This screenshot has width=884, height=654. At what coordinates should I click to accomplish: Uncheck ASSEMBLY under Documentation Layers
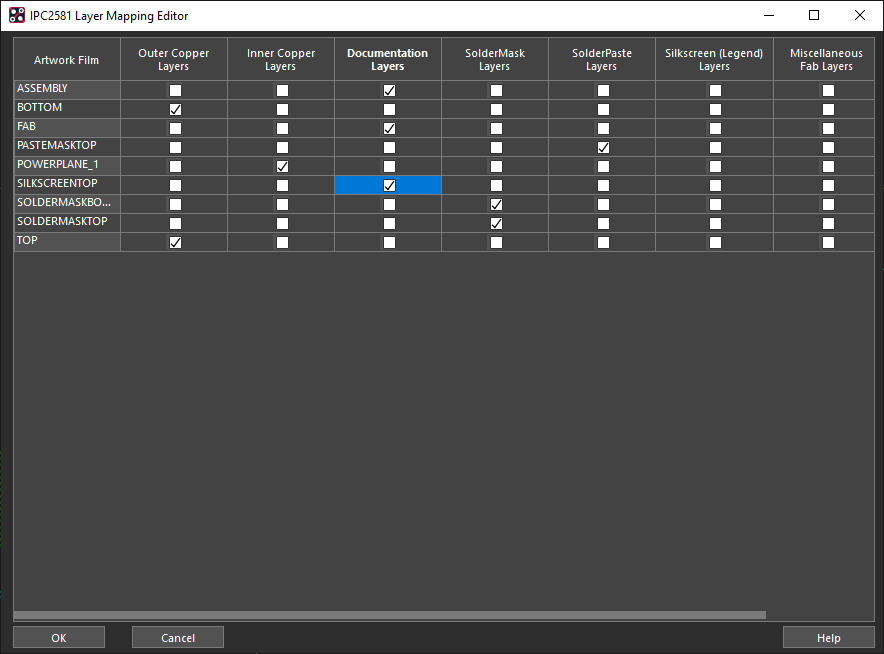[389, 90]
